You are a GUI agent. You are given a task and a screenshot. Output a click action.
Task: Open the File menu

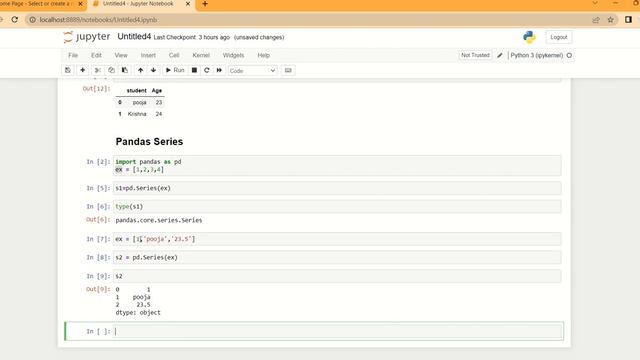point(73,55)
